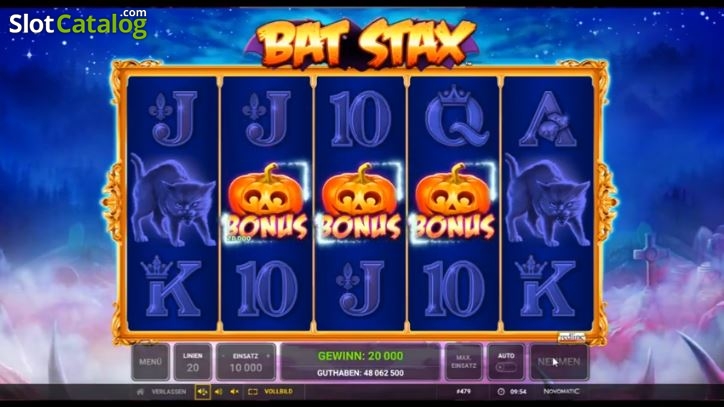Click the Novomatic logo in status bar
The image size is (724, 407).
click(561, 391)
